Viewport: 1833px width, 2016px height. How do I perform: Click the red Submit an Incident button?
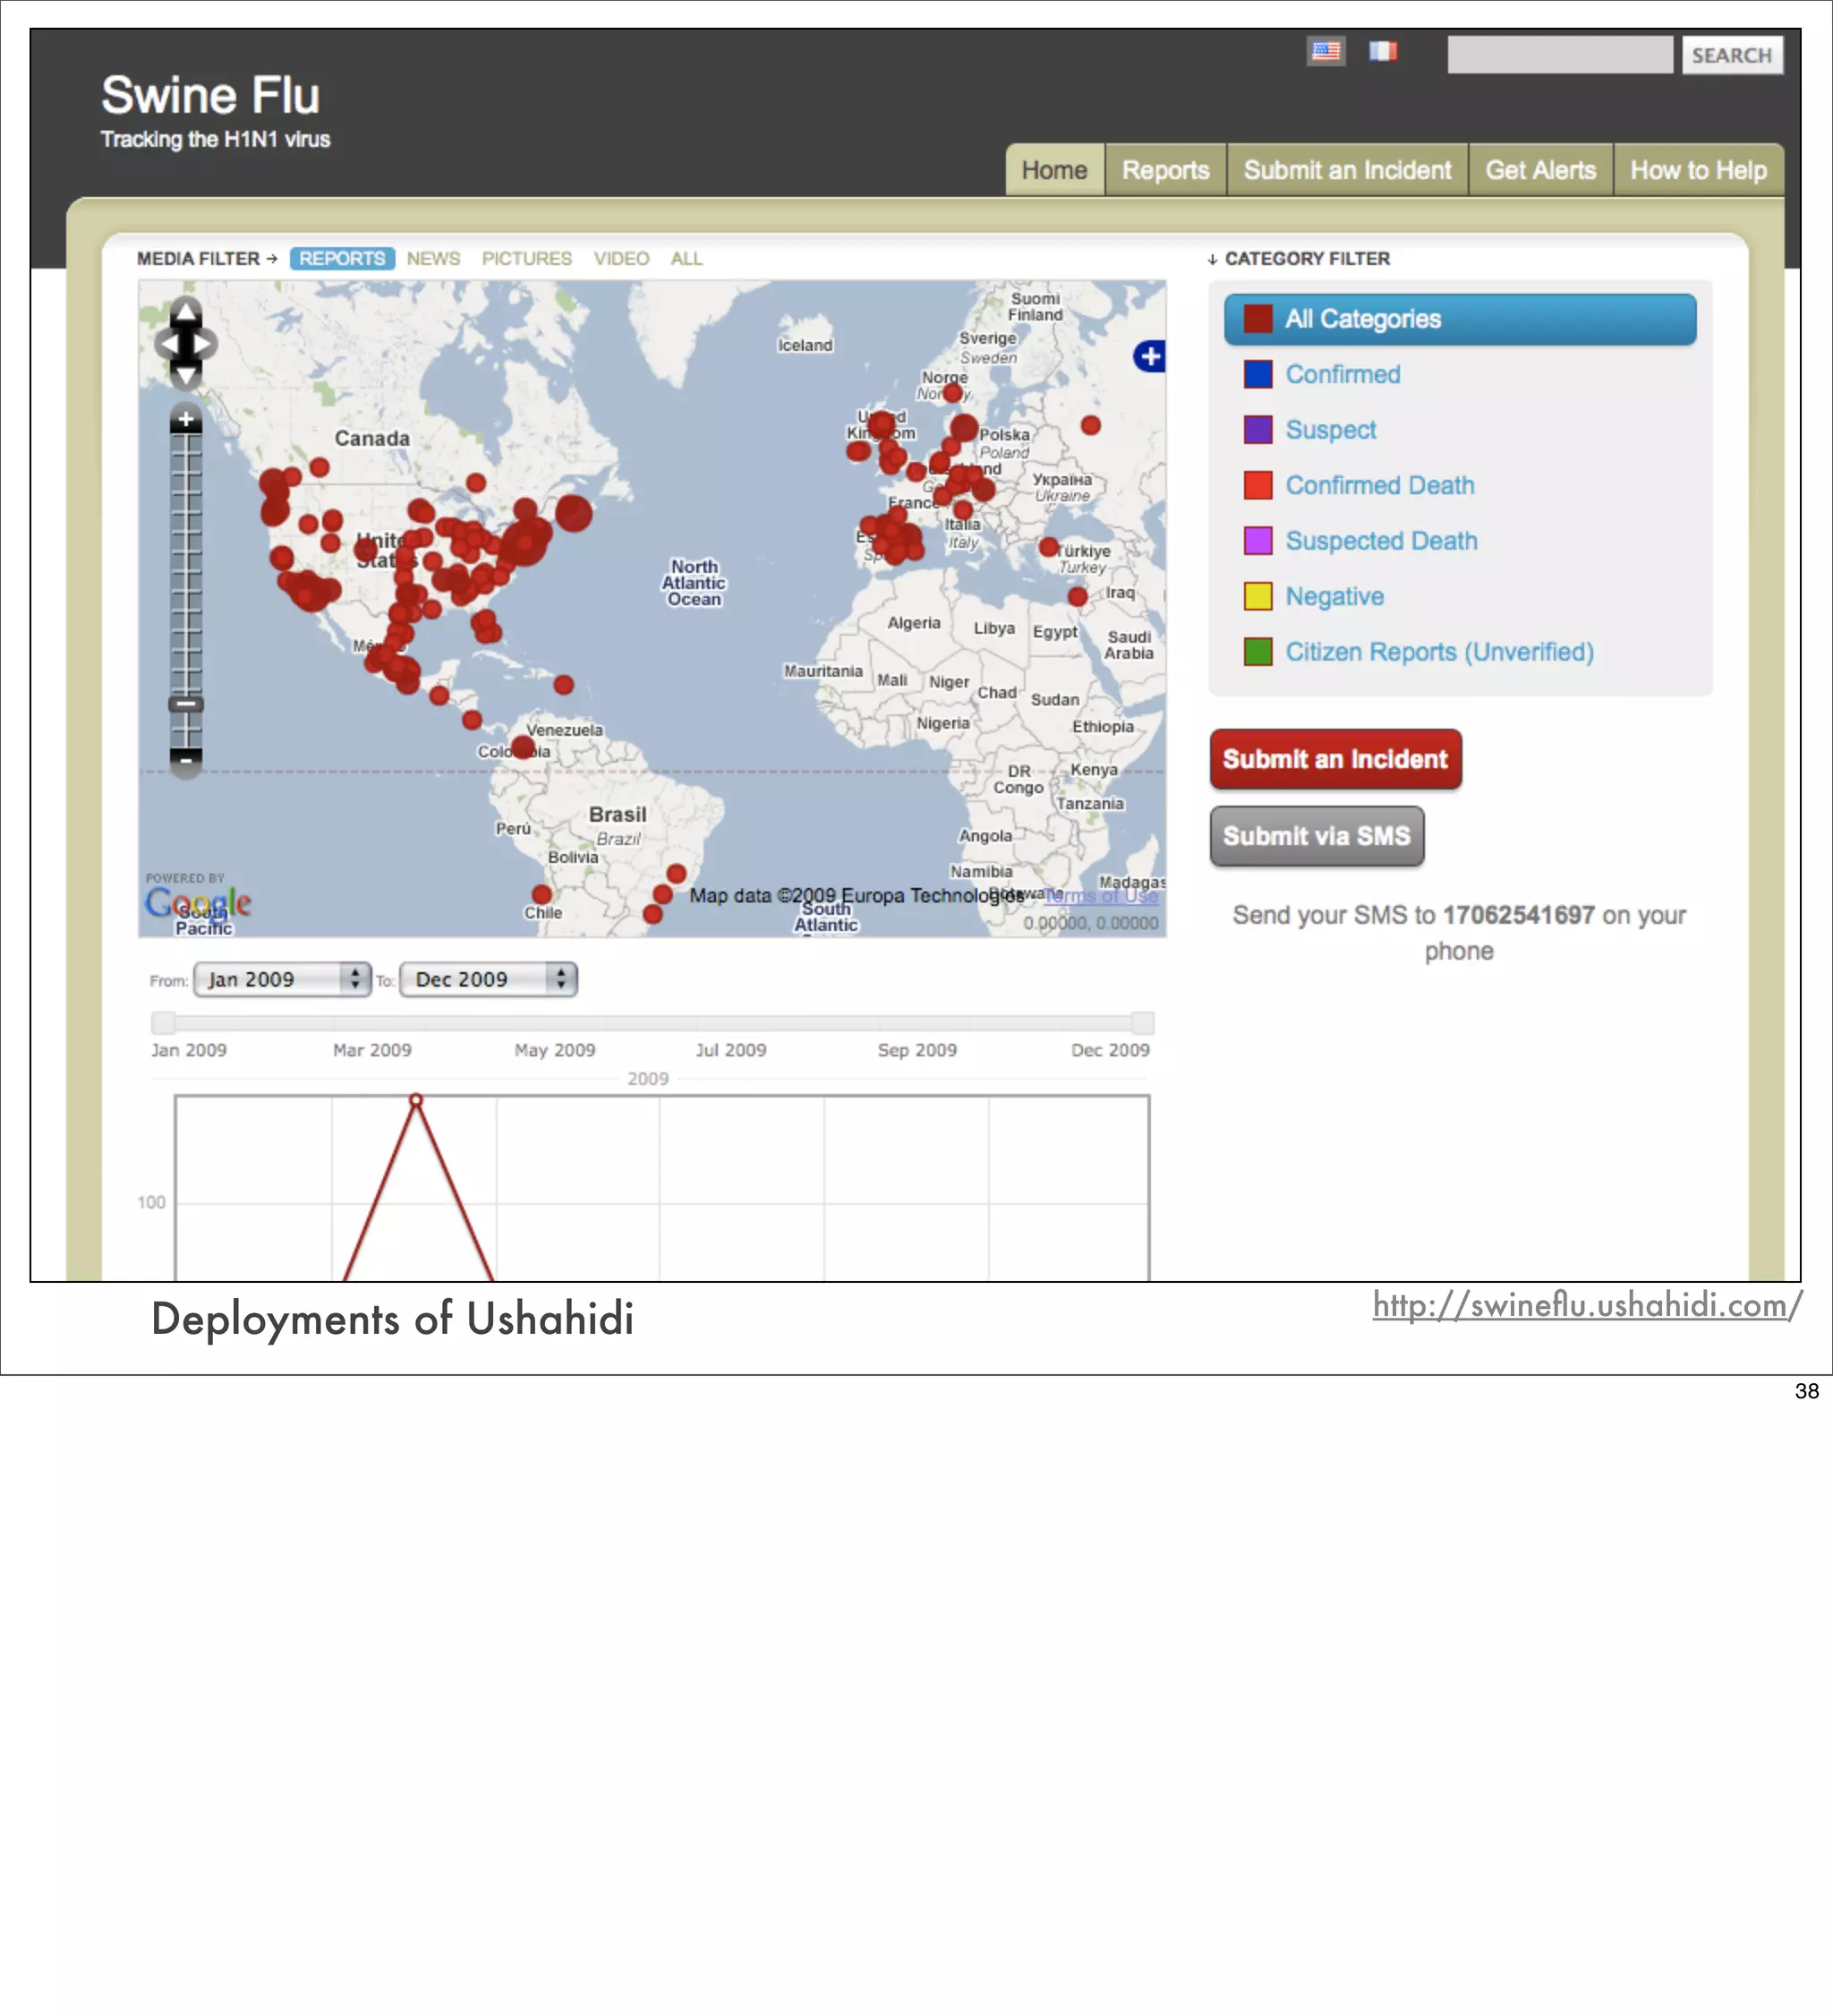1335,759
